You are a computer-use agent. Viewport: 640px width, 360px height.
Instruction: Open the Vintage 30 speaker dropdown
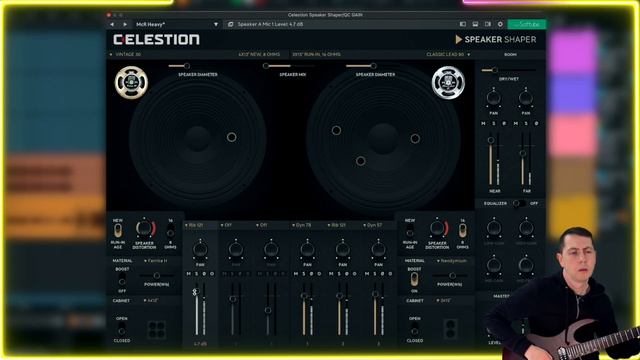coord(125,54)
